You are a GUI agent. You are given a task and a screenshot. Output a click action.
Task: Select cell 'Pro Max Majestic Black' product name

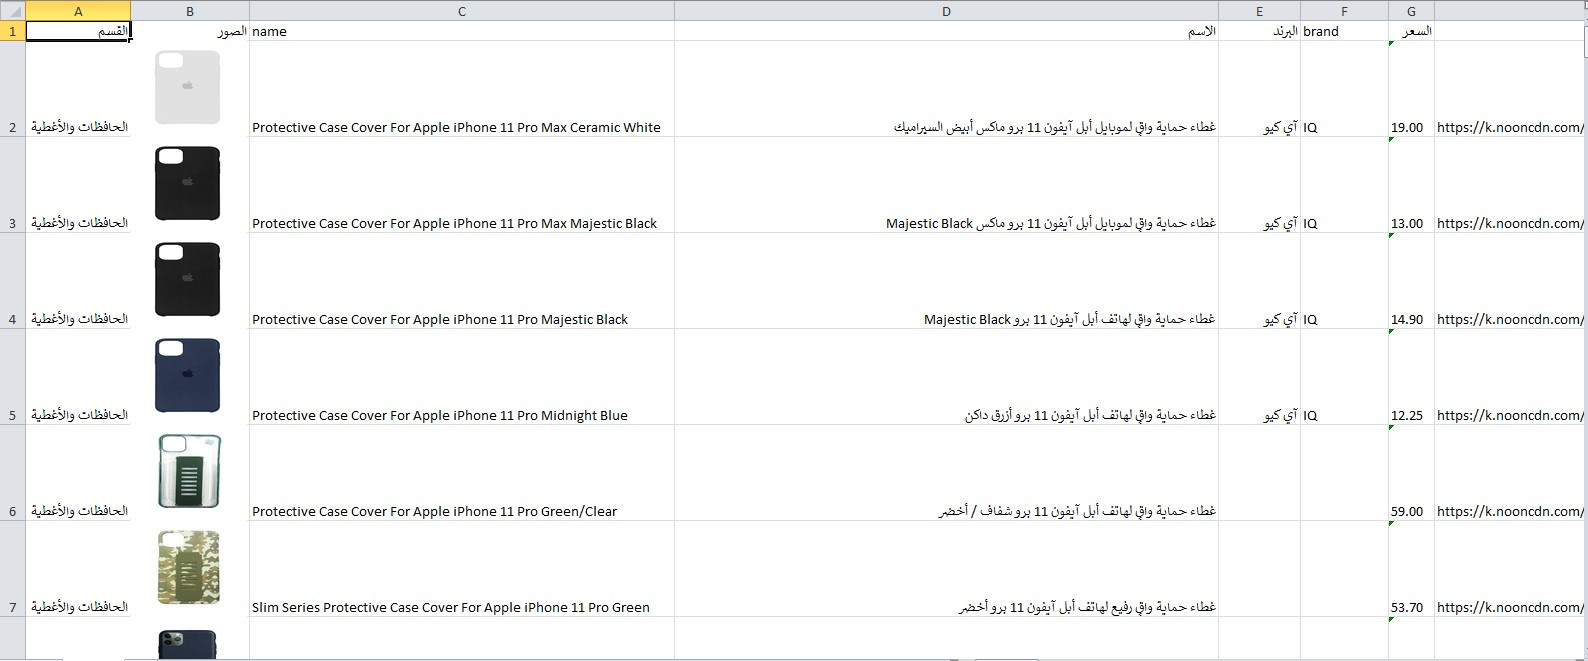(462, 185)
